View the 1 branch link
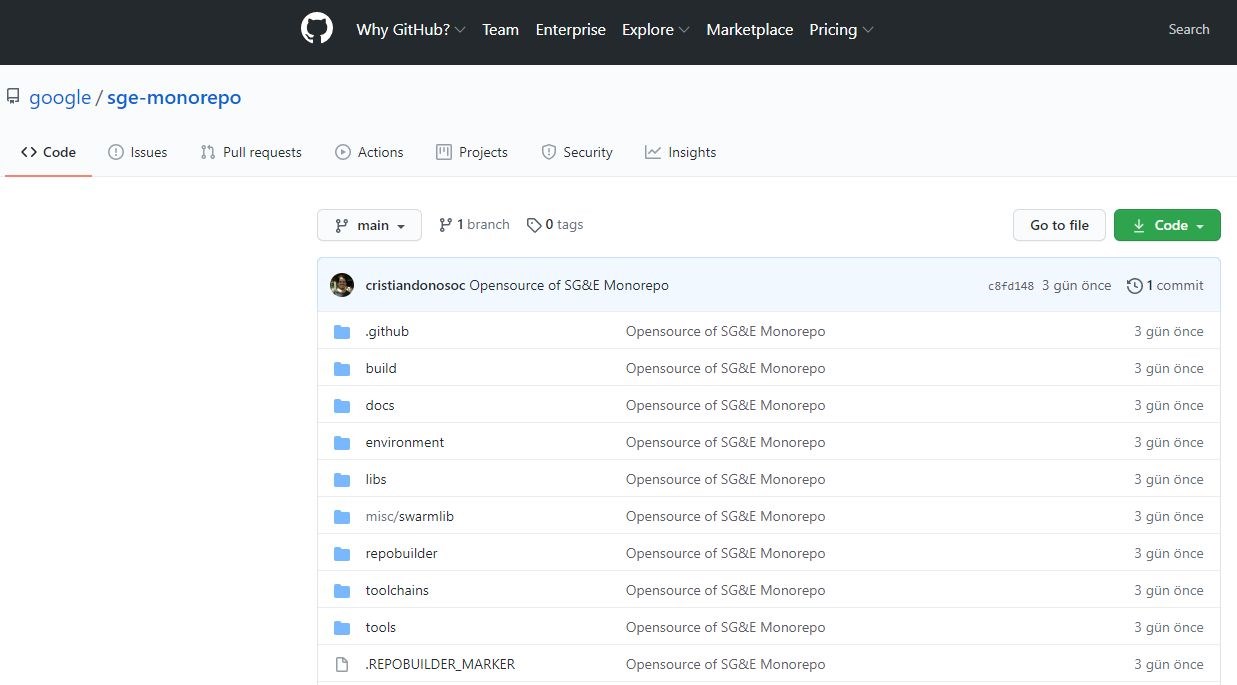This screenshot has width=1237, height=685. coord(474,225)
